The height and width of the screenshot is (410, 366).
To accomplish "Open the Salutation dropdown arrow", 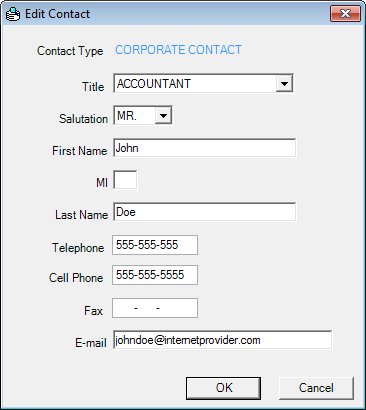I will [x=163, y=116].
